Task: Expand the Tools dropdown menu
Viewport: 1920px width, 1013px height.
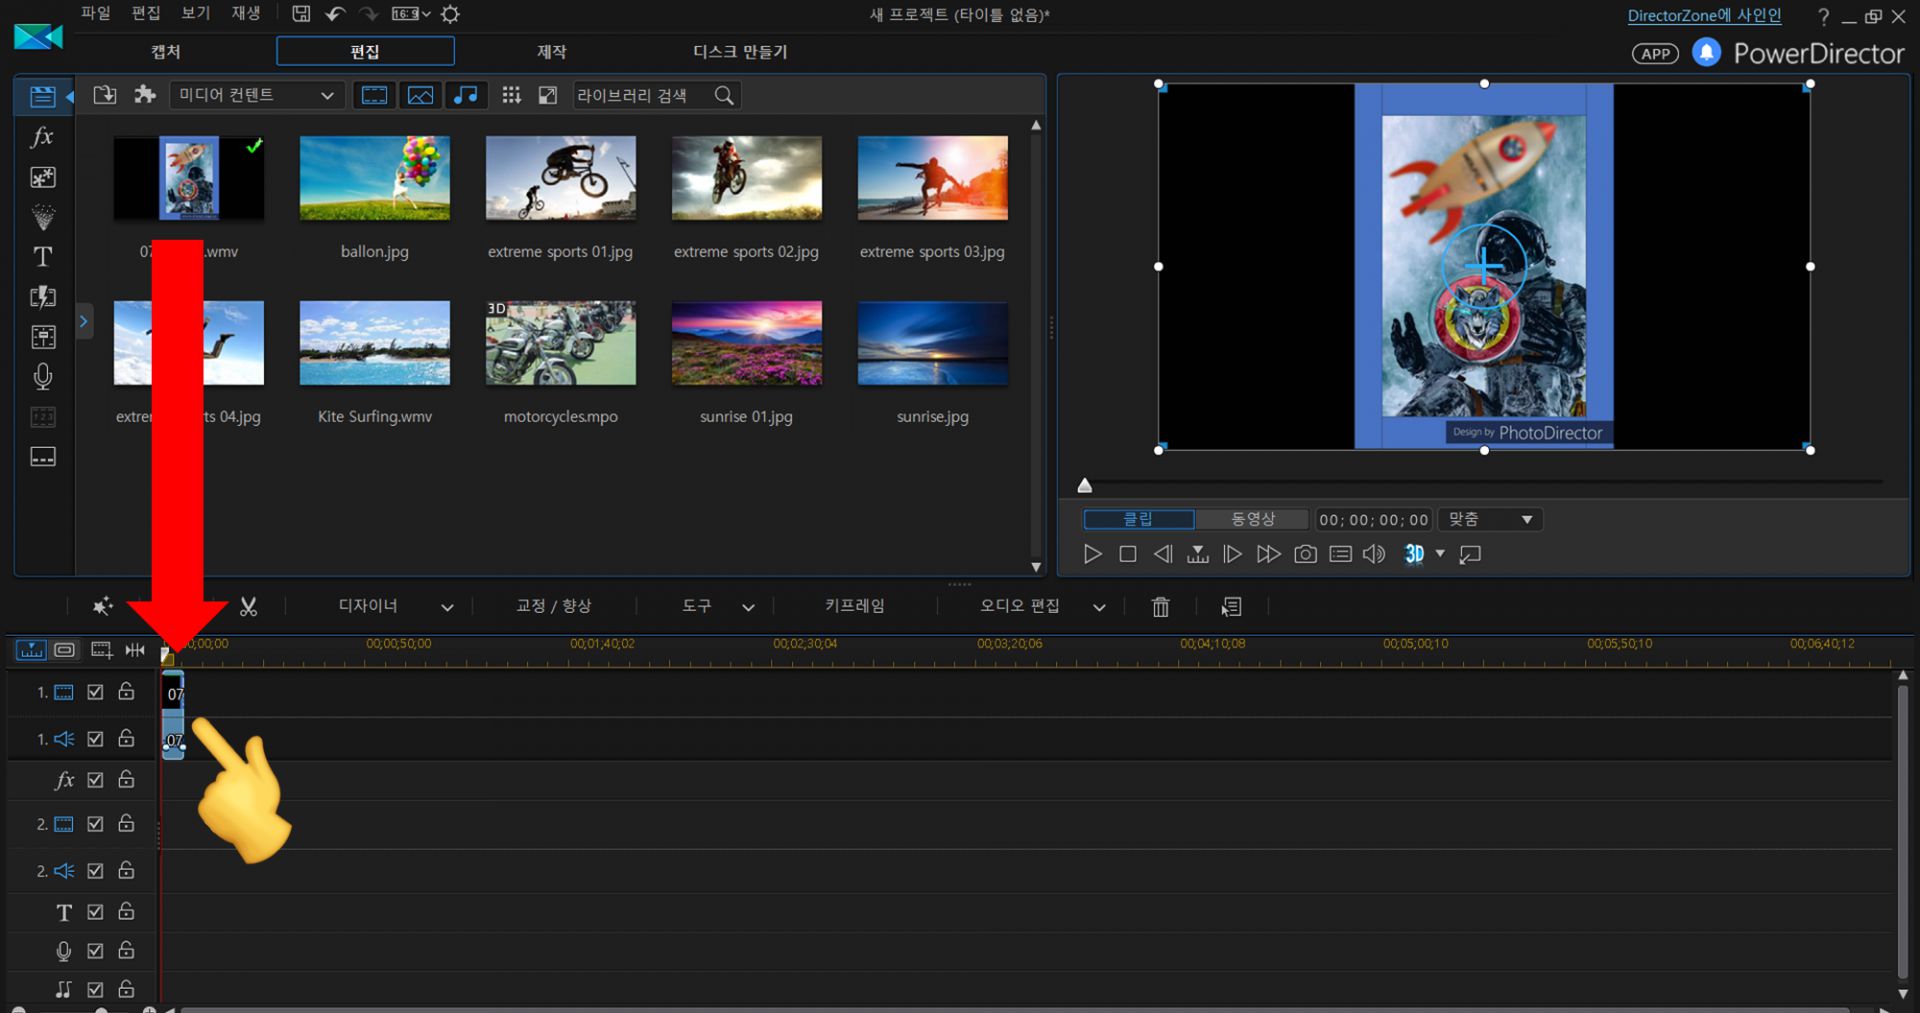Action: pos(748,607)
